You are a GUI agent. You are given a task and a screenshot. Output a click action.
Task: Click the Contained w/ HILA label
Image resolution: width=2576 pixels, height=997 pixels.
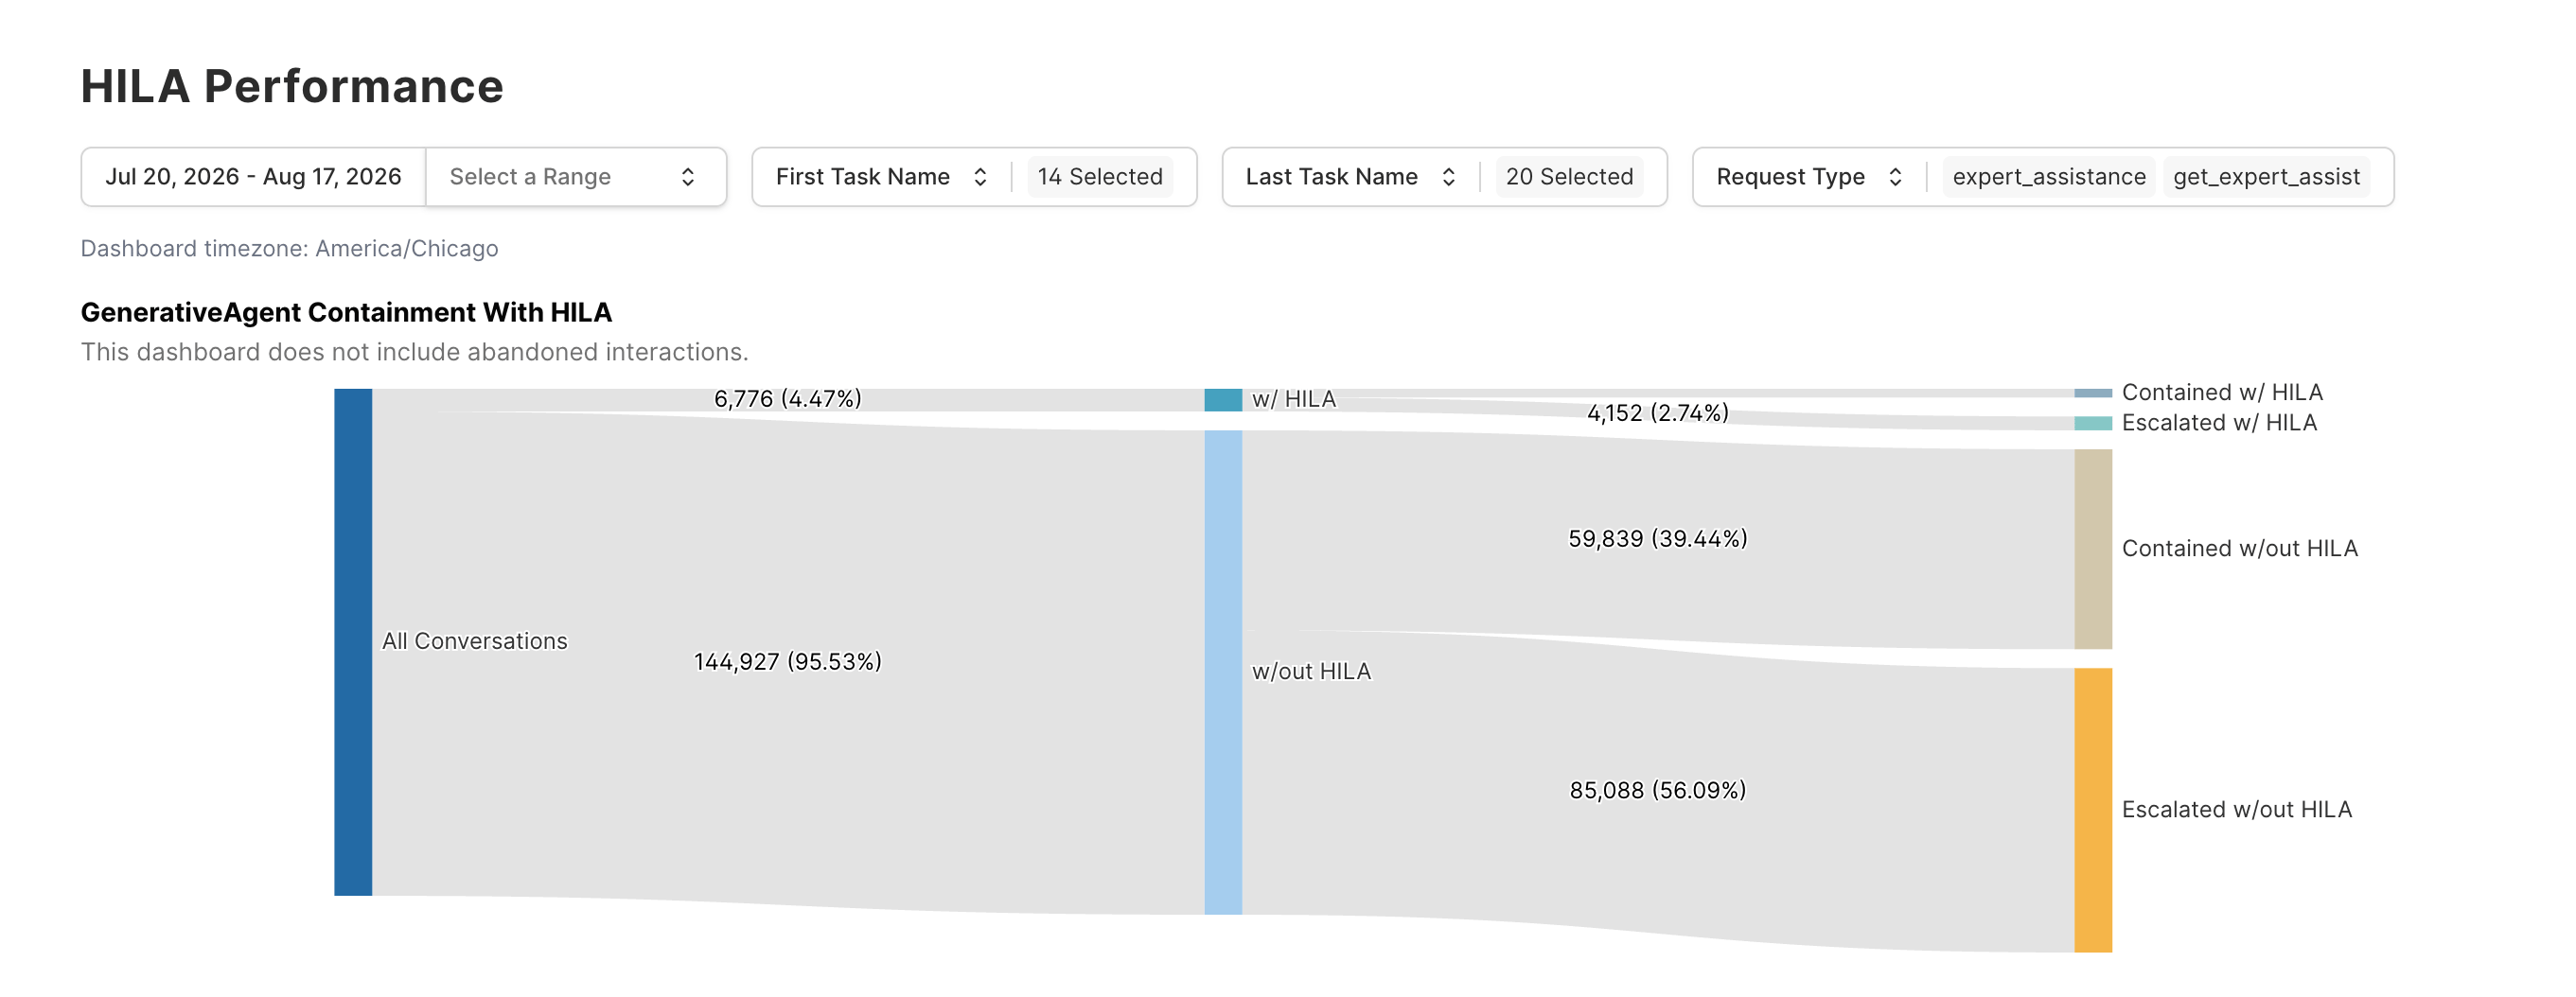tap(2222, 392)
